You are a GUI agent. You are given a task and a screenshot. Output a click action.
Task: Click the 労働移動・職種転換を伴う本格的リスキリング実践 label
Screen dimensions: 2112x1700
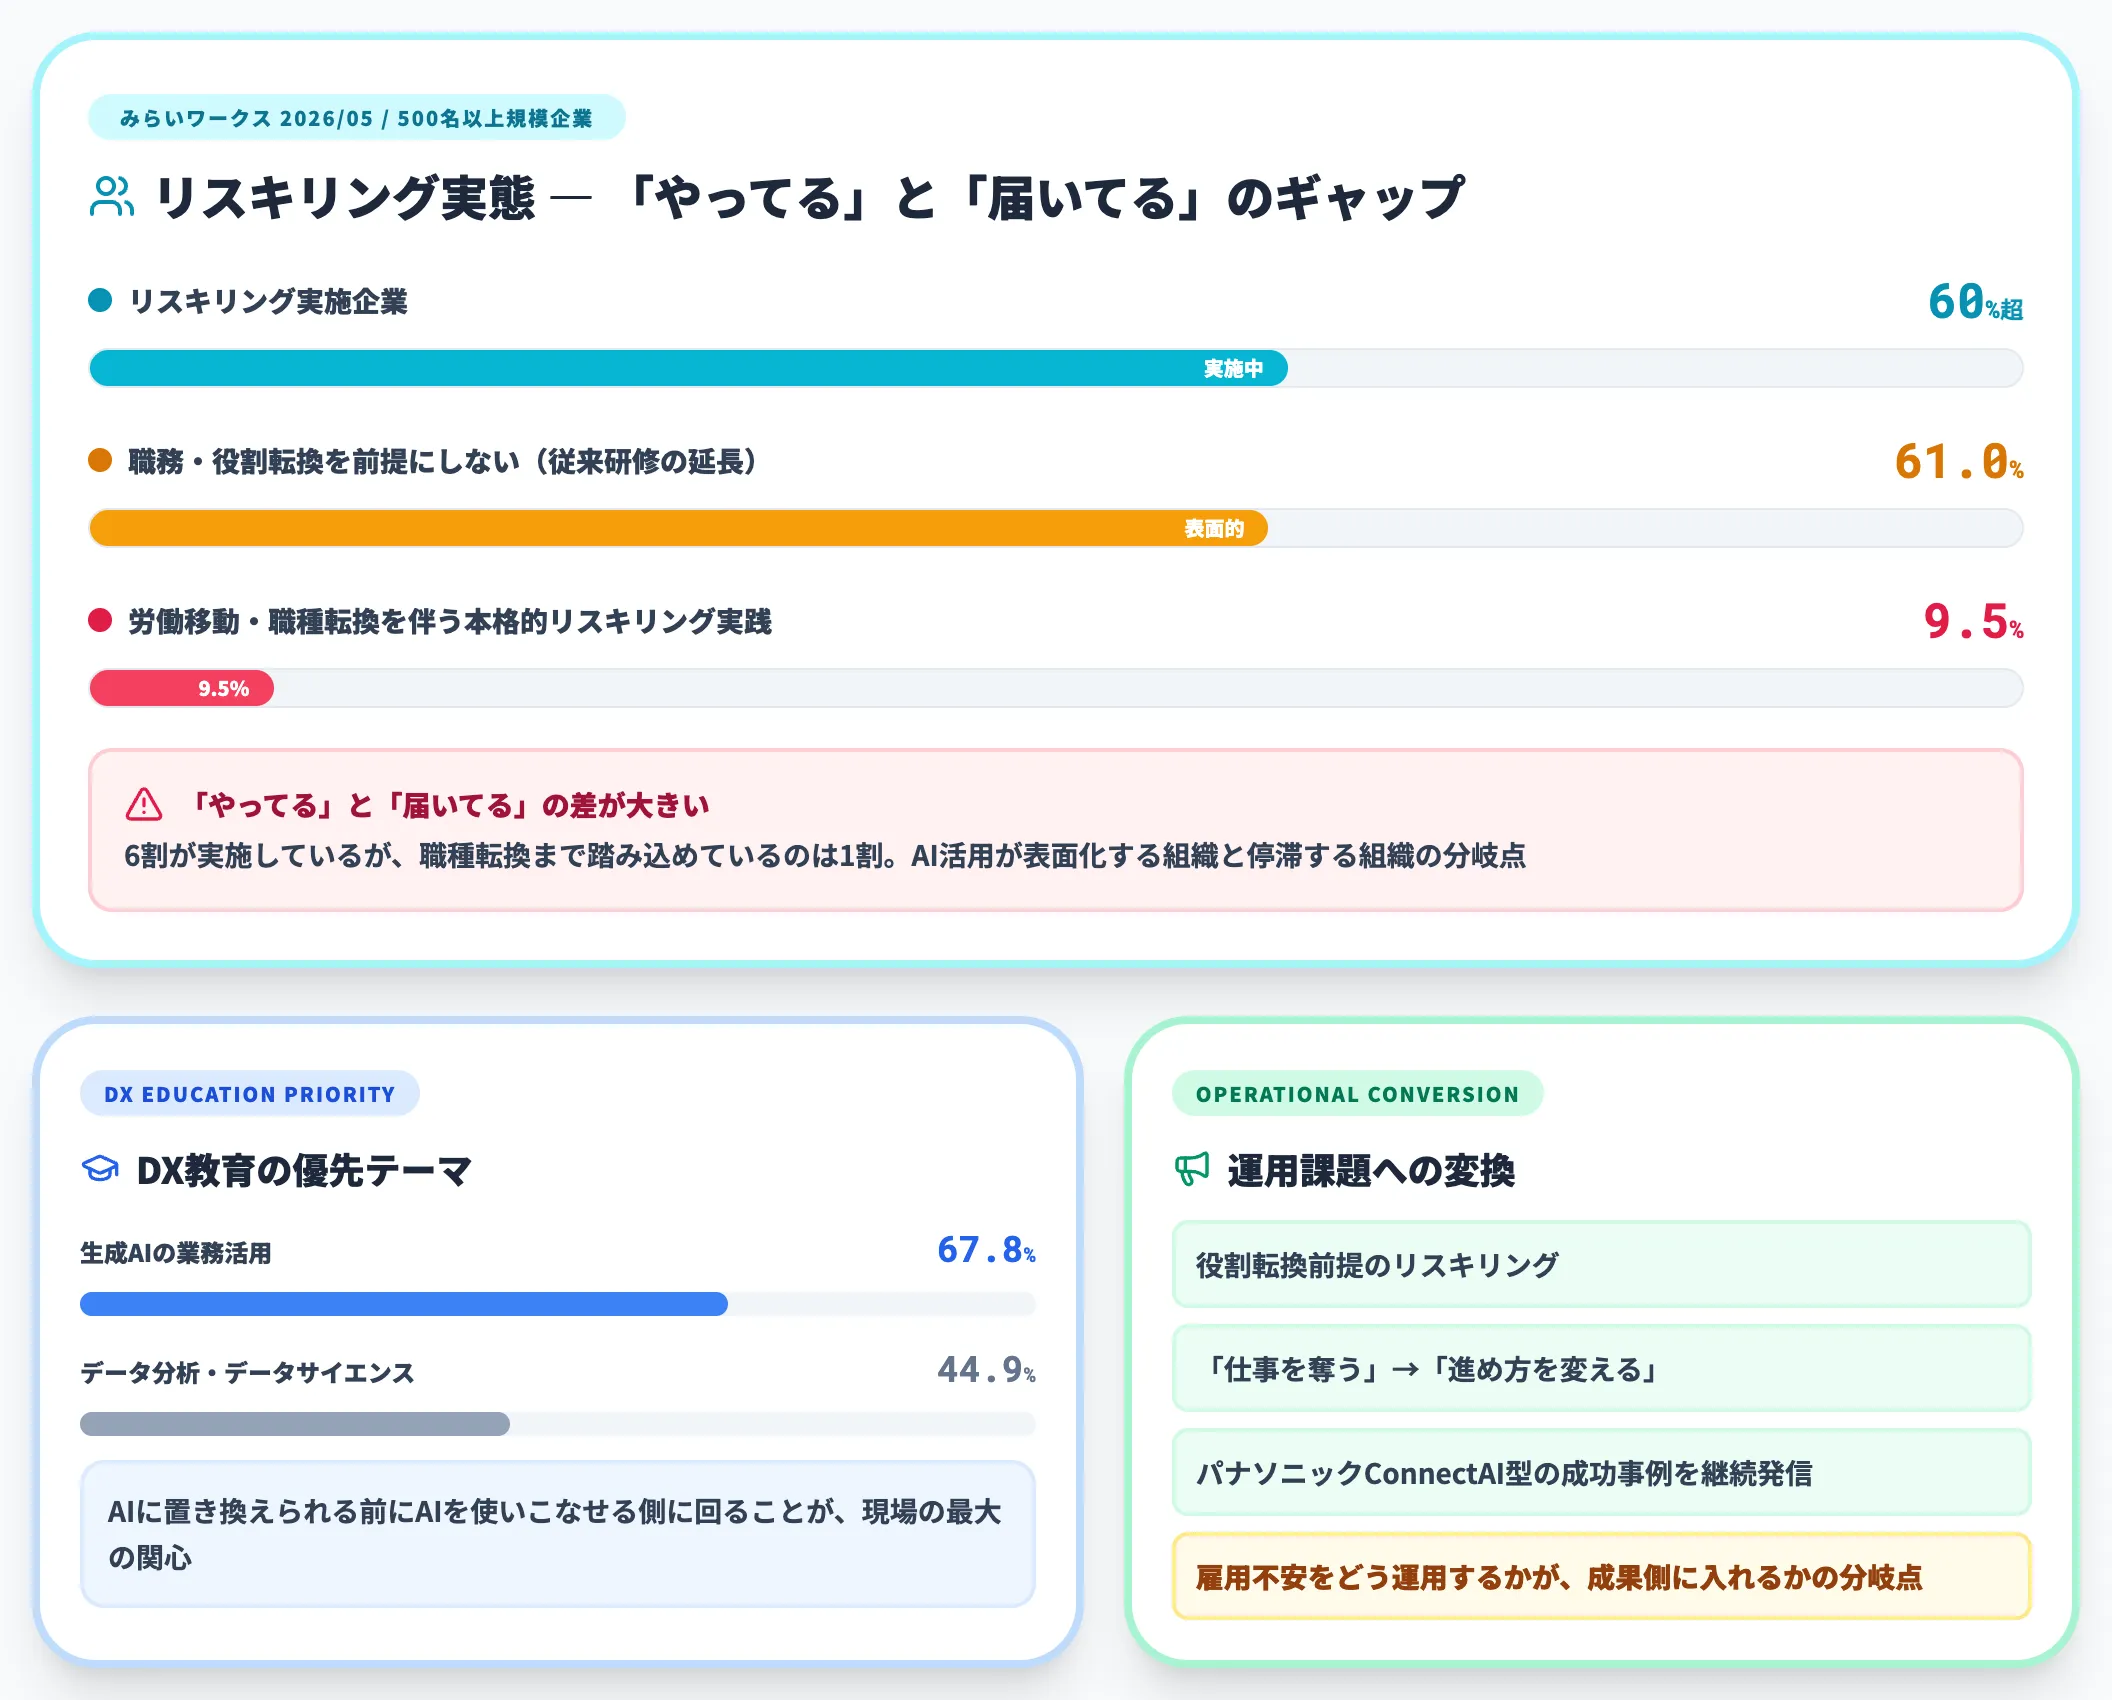point(450,621)
